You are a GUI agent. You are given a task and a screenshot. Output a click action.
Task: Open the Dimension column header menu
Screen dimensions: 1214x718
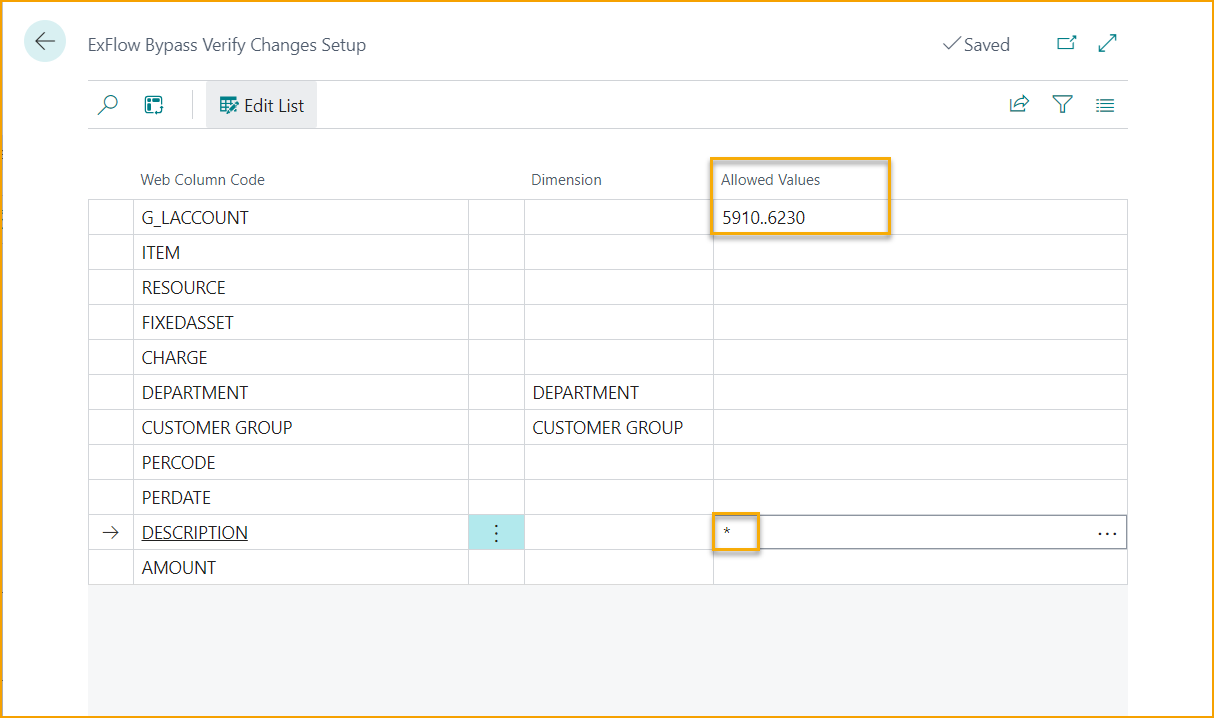(566, 179)
